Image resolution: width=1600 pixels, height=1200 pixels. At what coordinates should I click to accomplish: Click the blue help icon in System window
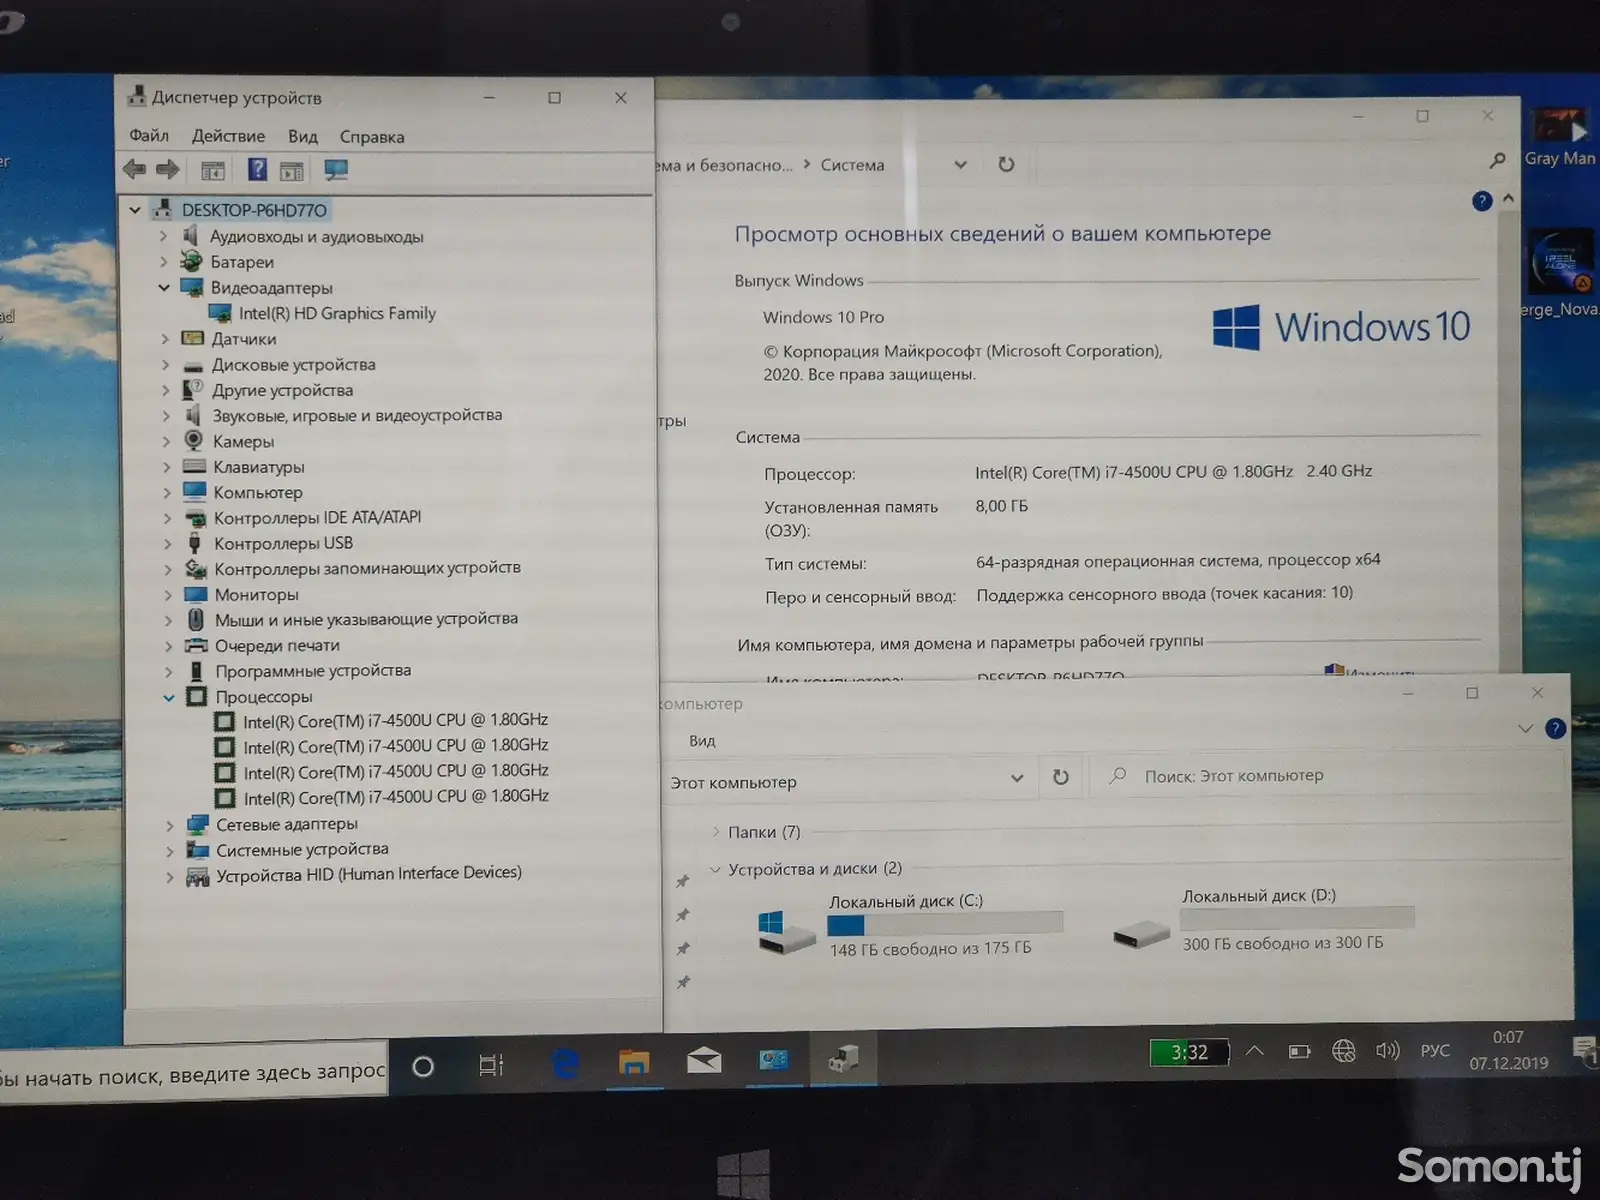click(x=1482, y=201)
